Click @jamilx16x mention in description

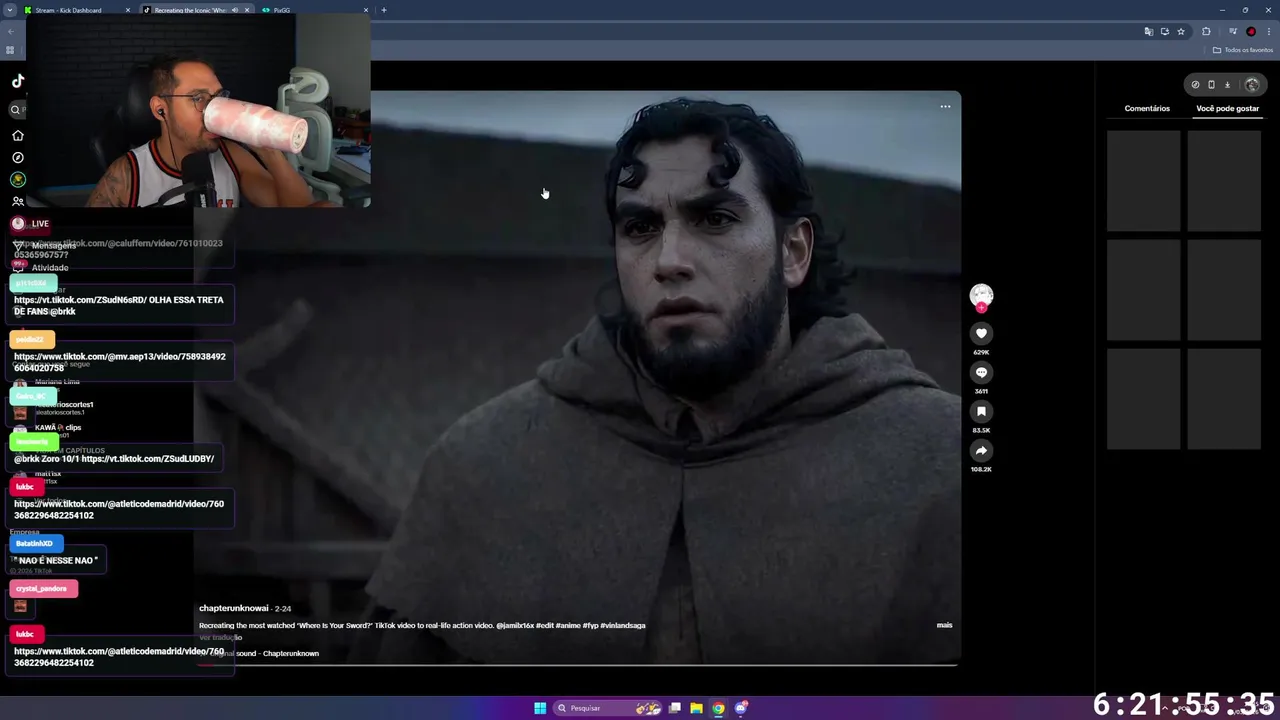click(515, 625)
